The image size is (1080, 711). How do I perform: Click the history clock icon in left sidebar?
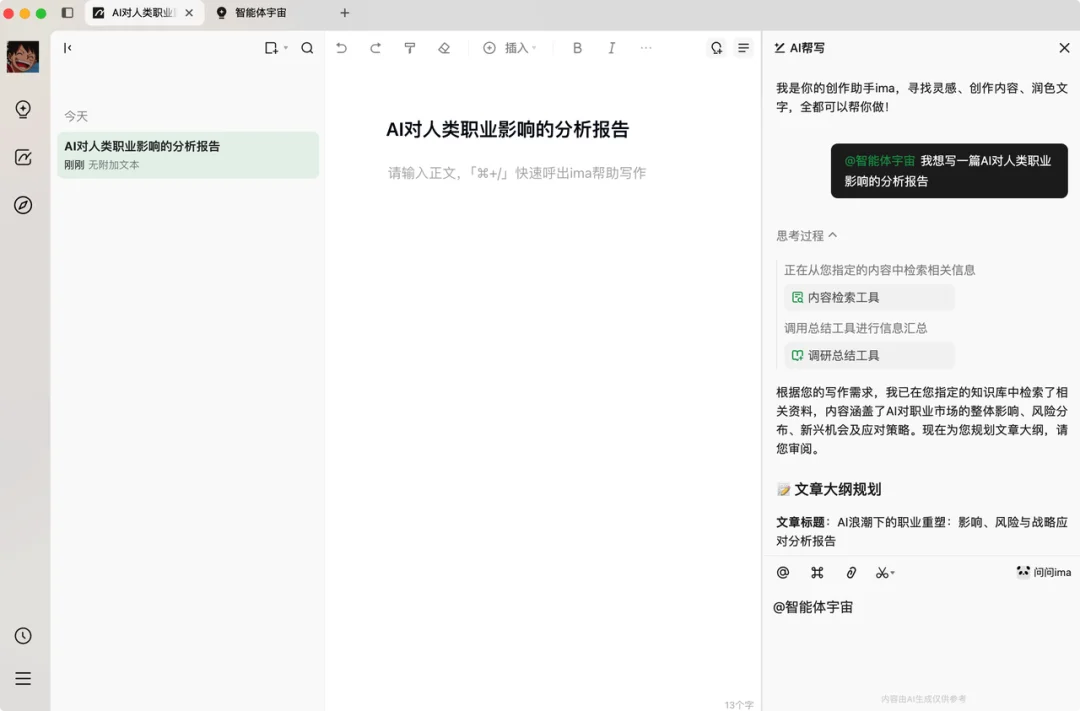point(23,635)
